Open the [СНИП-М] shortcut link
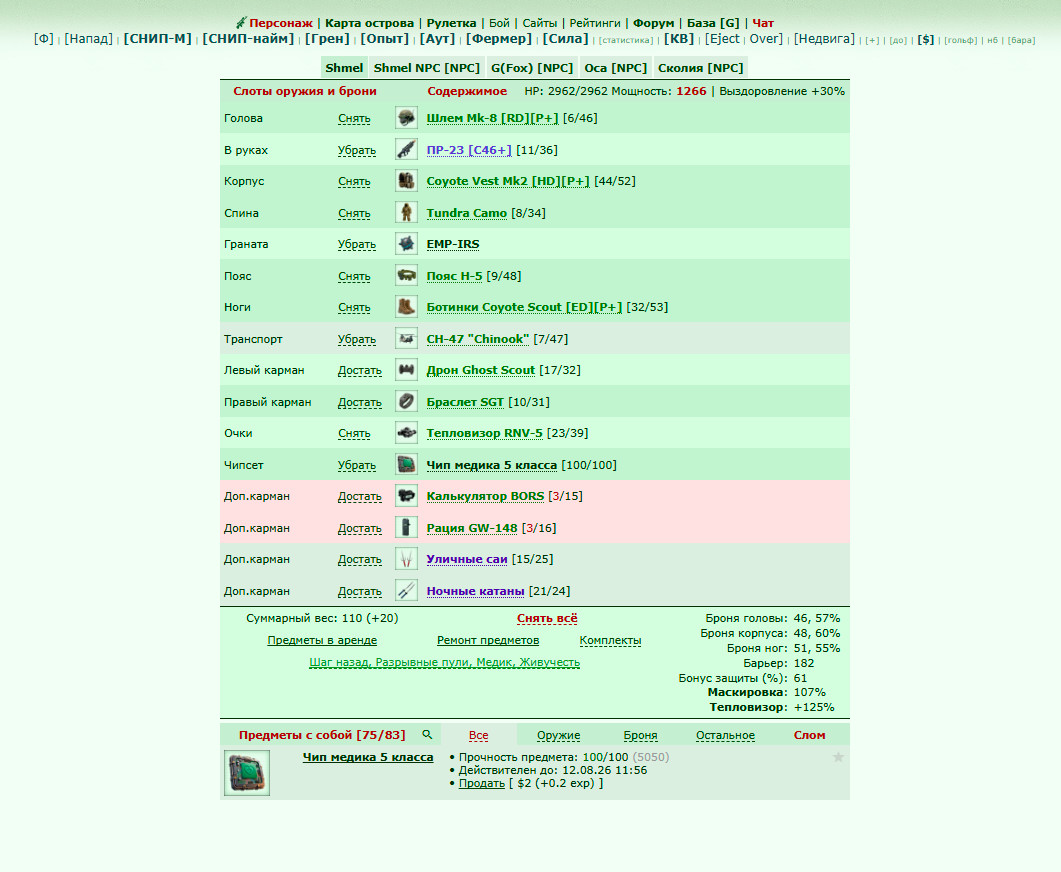The image size is (1061, 872). pyautogui.click(x=158, y=39)
